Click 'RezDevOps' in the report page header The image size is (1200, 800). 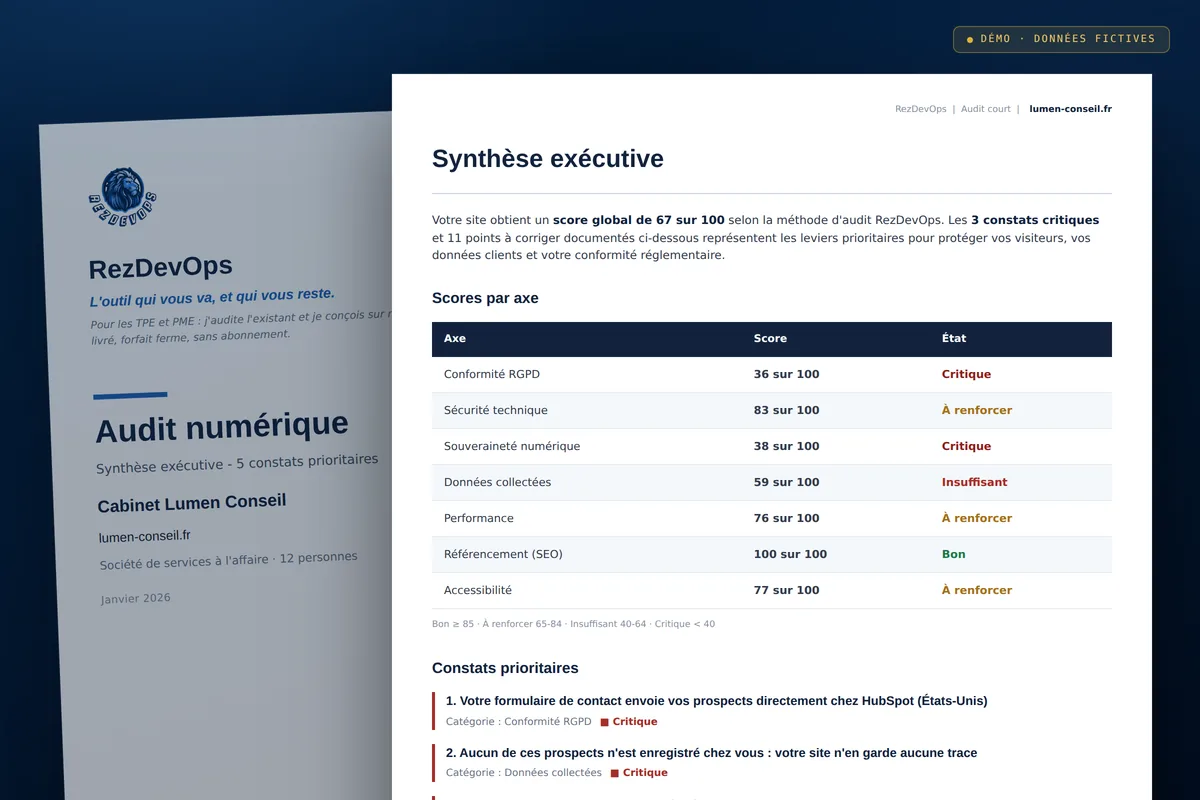[920, 109]
